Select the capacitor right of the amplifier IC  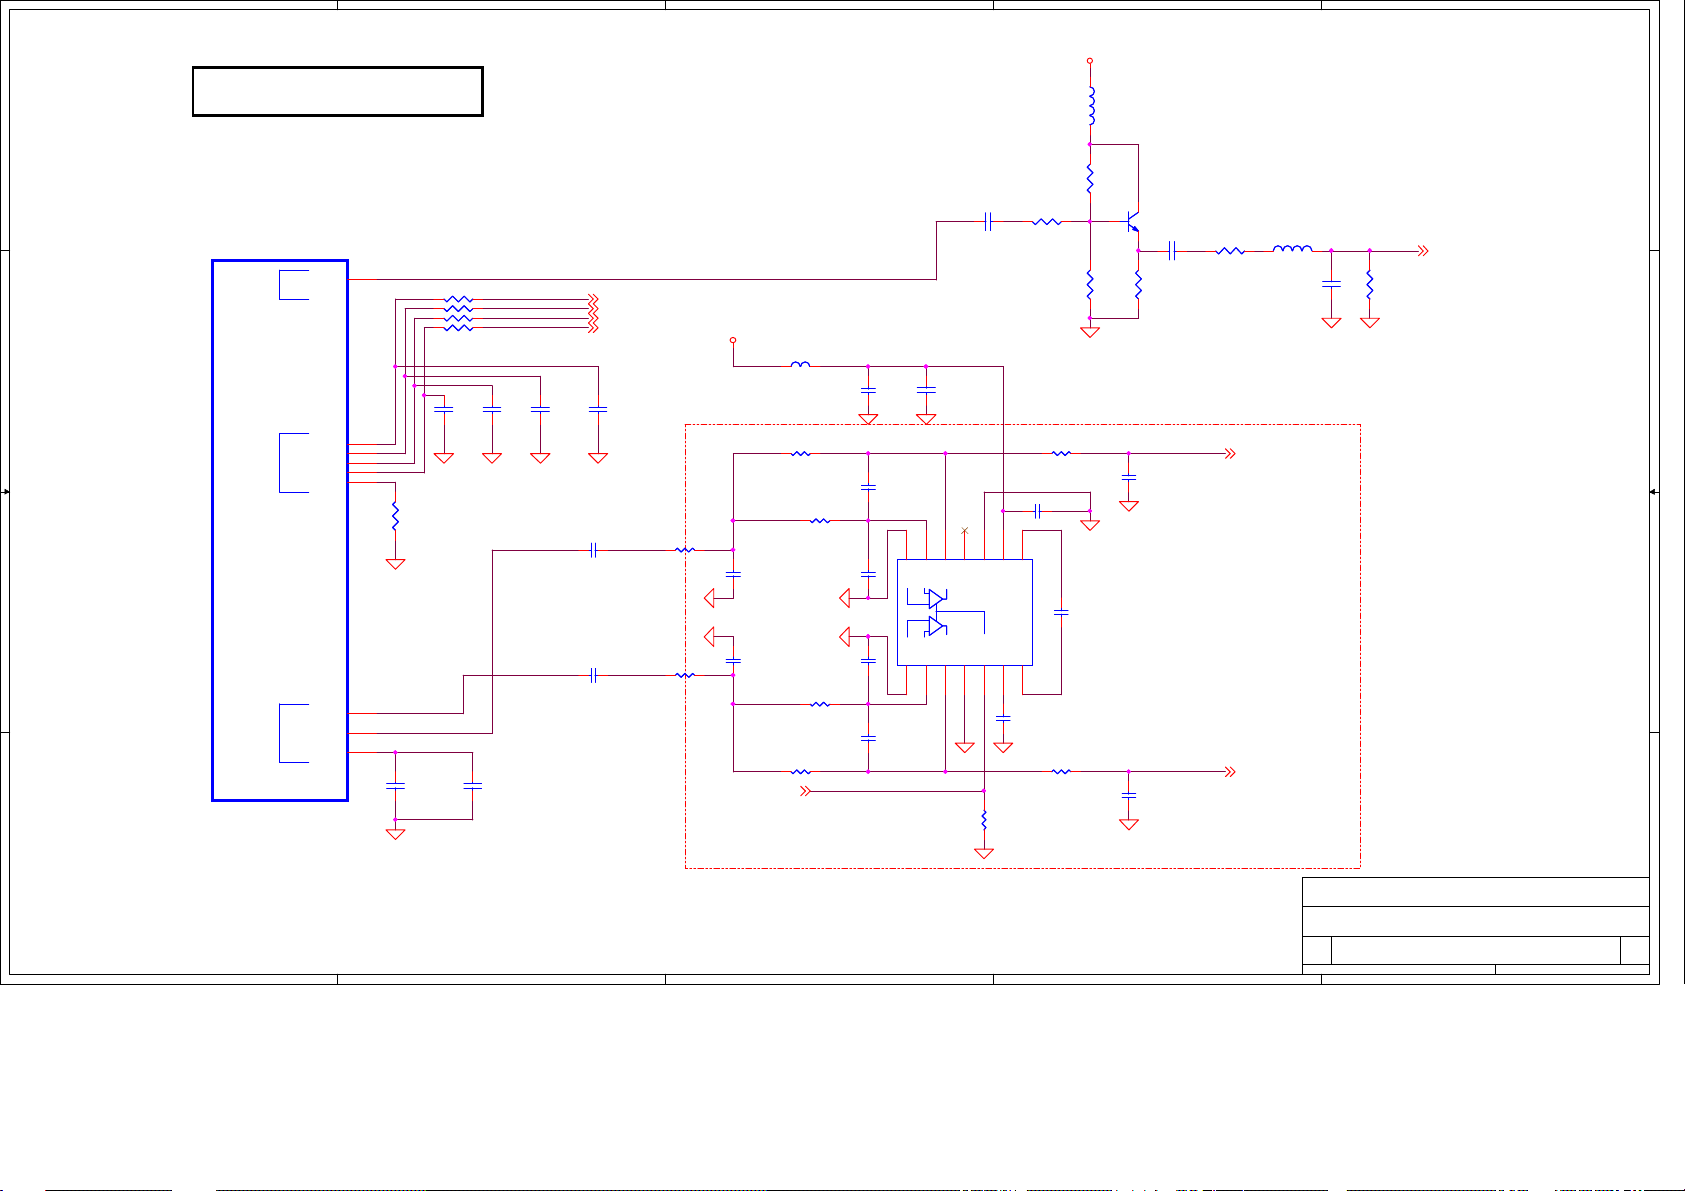[x=1061, y=612]
